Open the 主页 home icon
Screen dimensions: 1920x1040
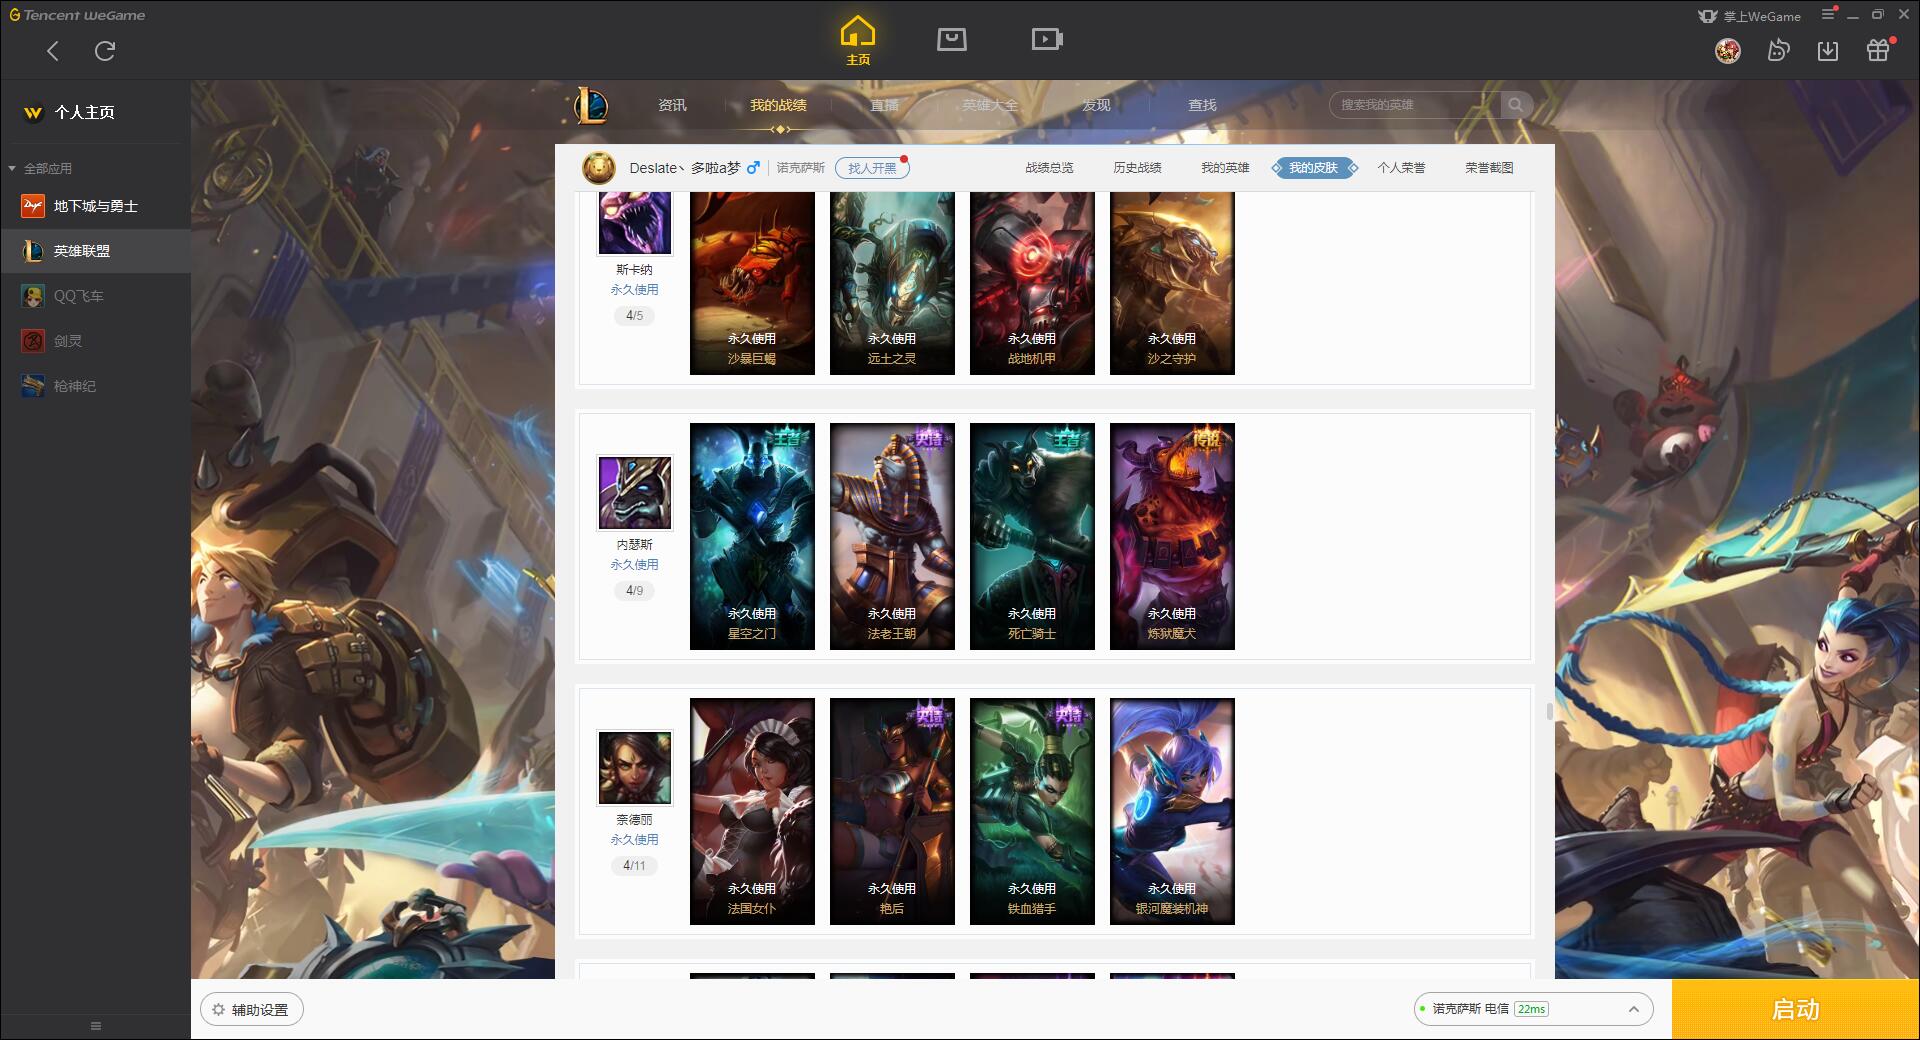[858, 41]
